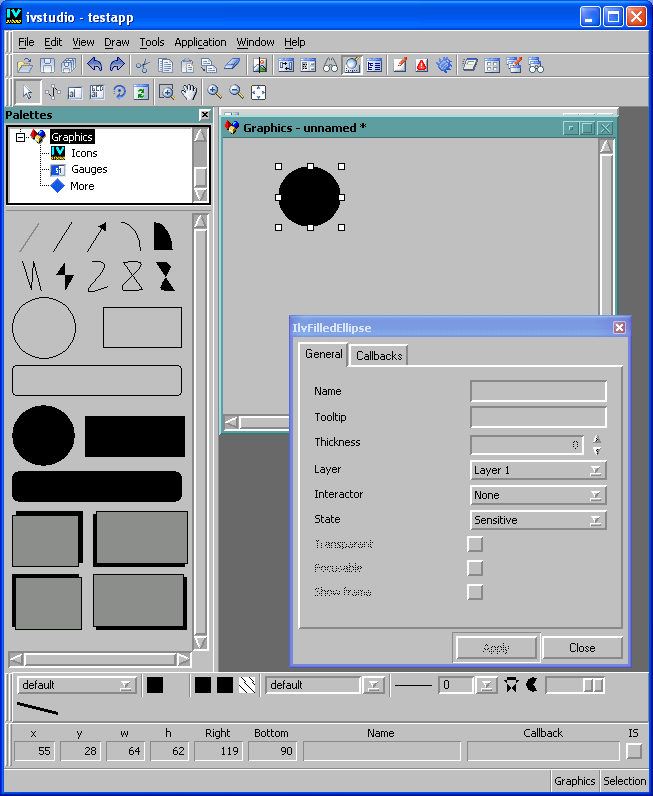Click the eraser delete icon
This screenshot has height=796, width=653.
pos(232,65)
